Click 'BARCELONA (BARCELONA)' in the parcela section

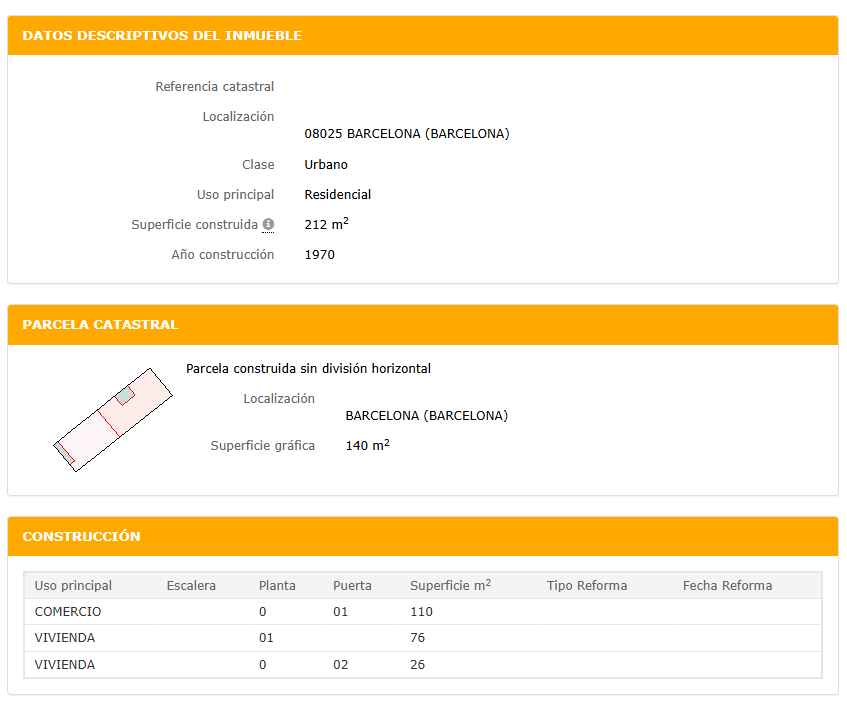(427, 415)
